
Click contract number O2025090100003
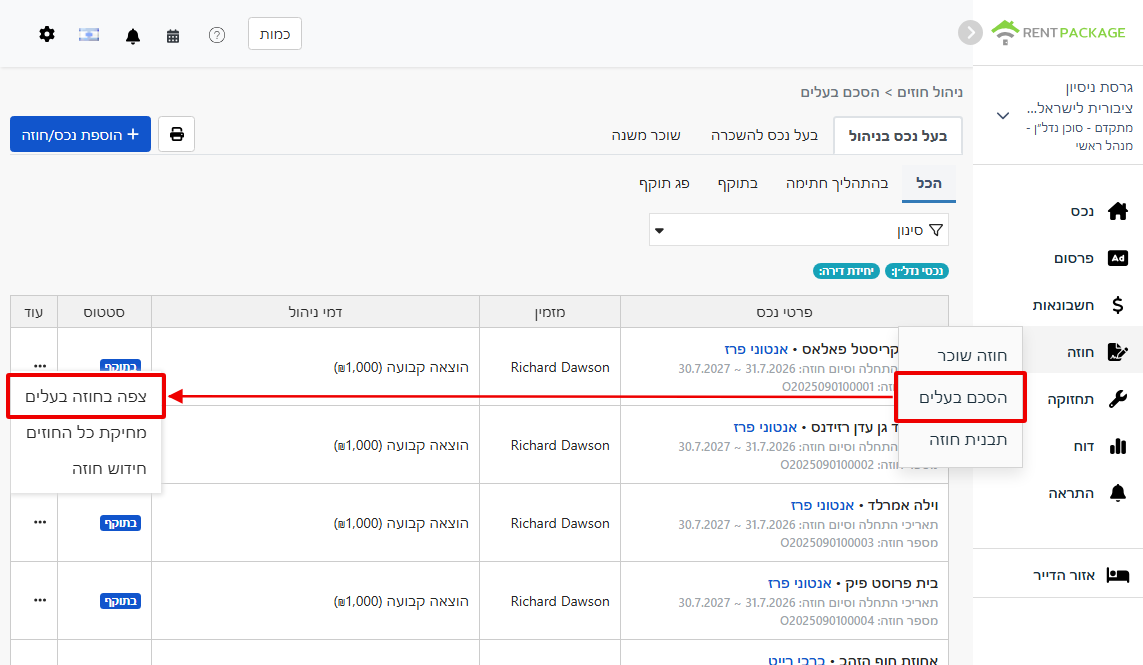click(x=827, y=542)
